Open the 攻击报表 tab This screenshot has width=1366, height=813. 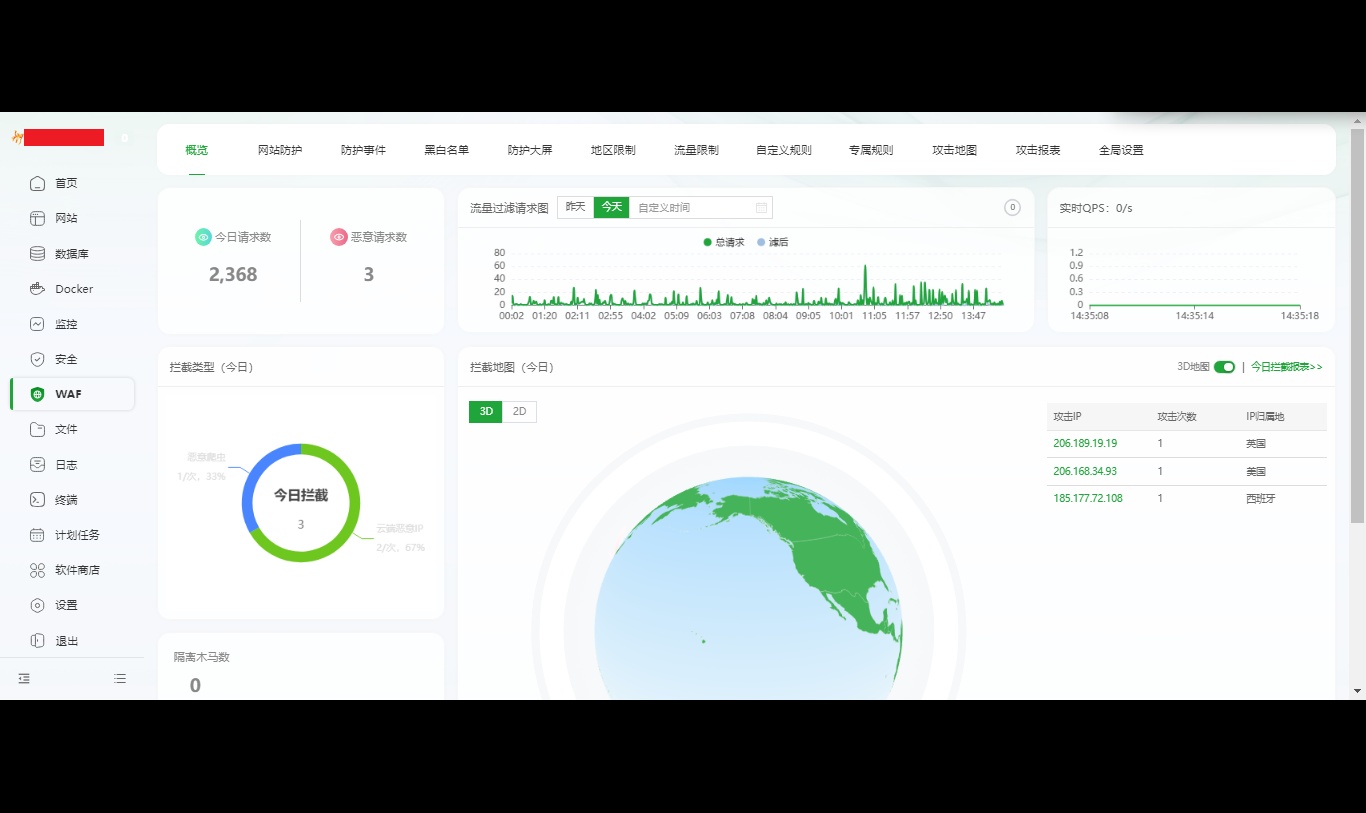pos(1038,150)
